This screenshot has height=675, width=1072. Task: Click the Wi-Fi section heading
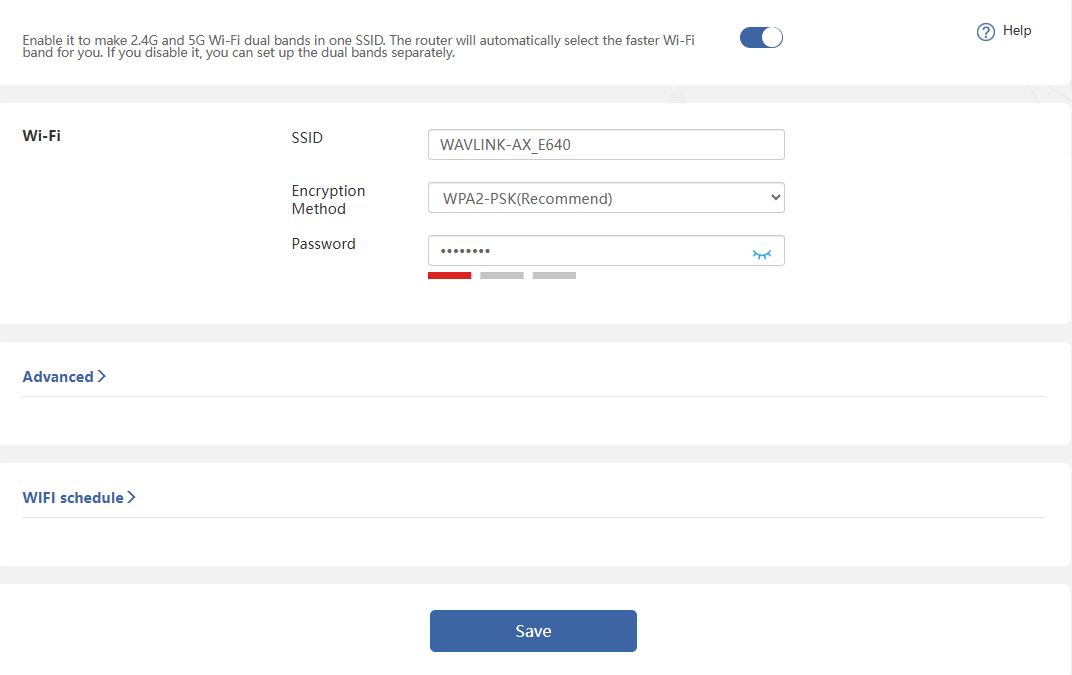(x=41, y=136)
